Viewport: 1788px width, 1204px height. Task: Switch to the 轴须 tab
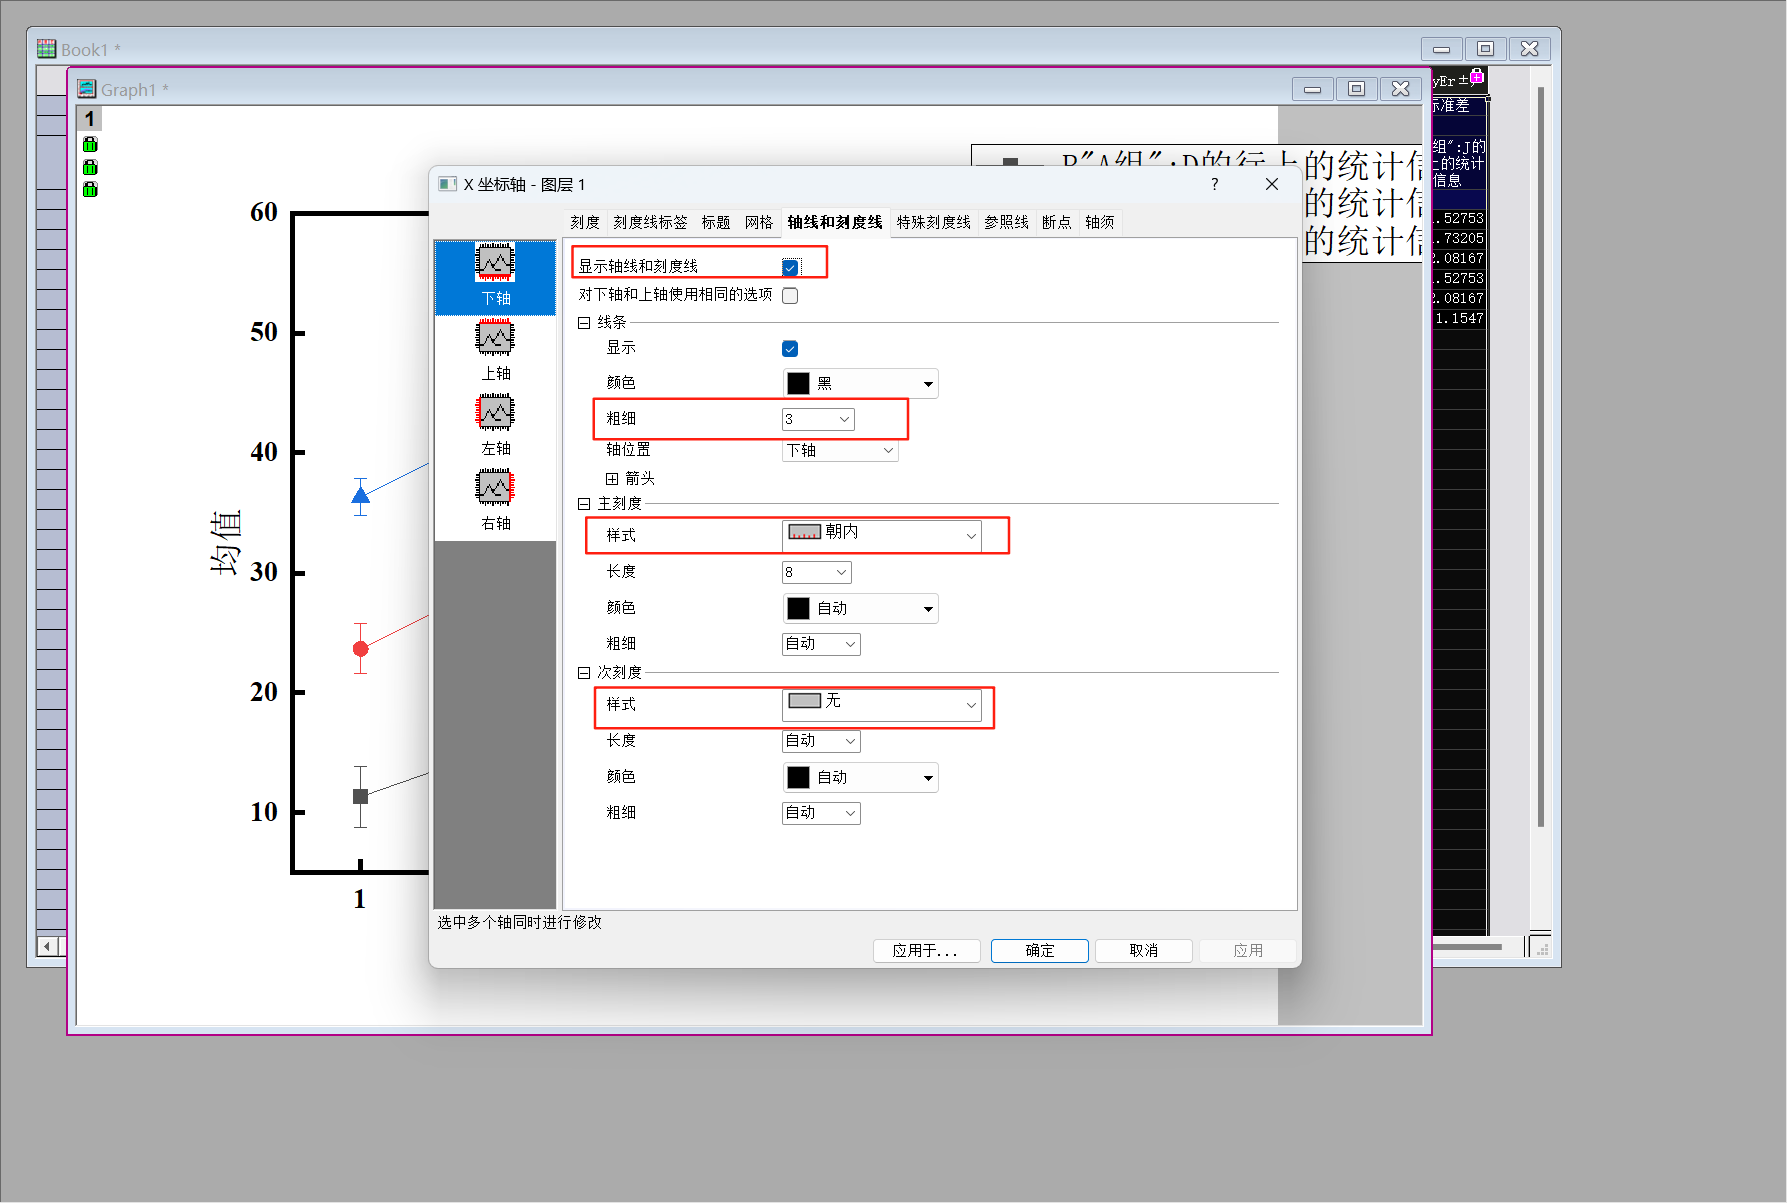(x=1100, y=222)
